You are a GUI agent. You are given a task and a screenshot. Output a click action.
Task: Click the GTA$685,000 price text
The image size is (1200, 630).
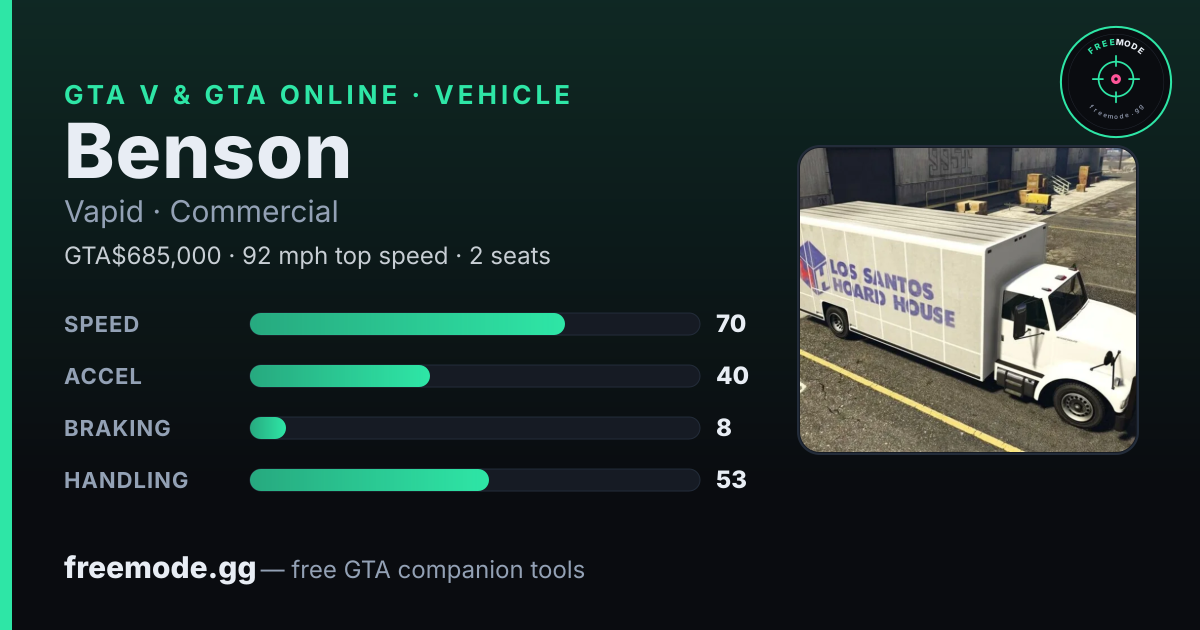click(x=142, y=256)
